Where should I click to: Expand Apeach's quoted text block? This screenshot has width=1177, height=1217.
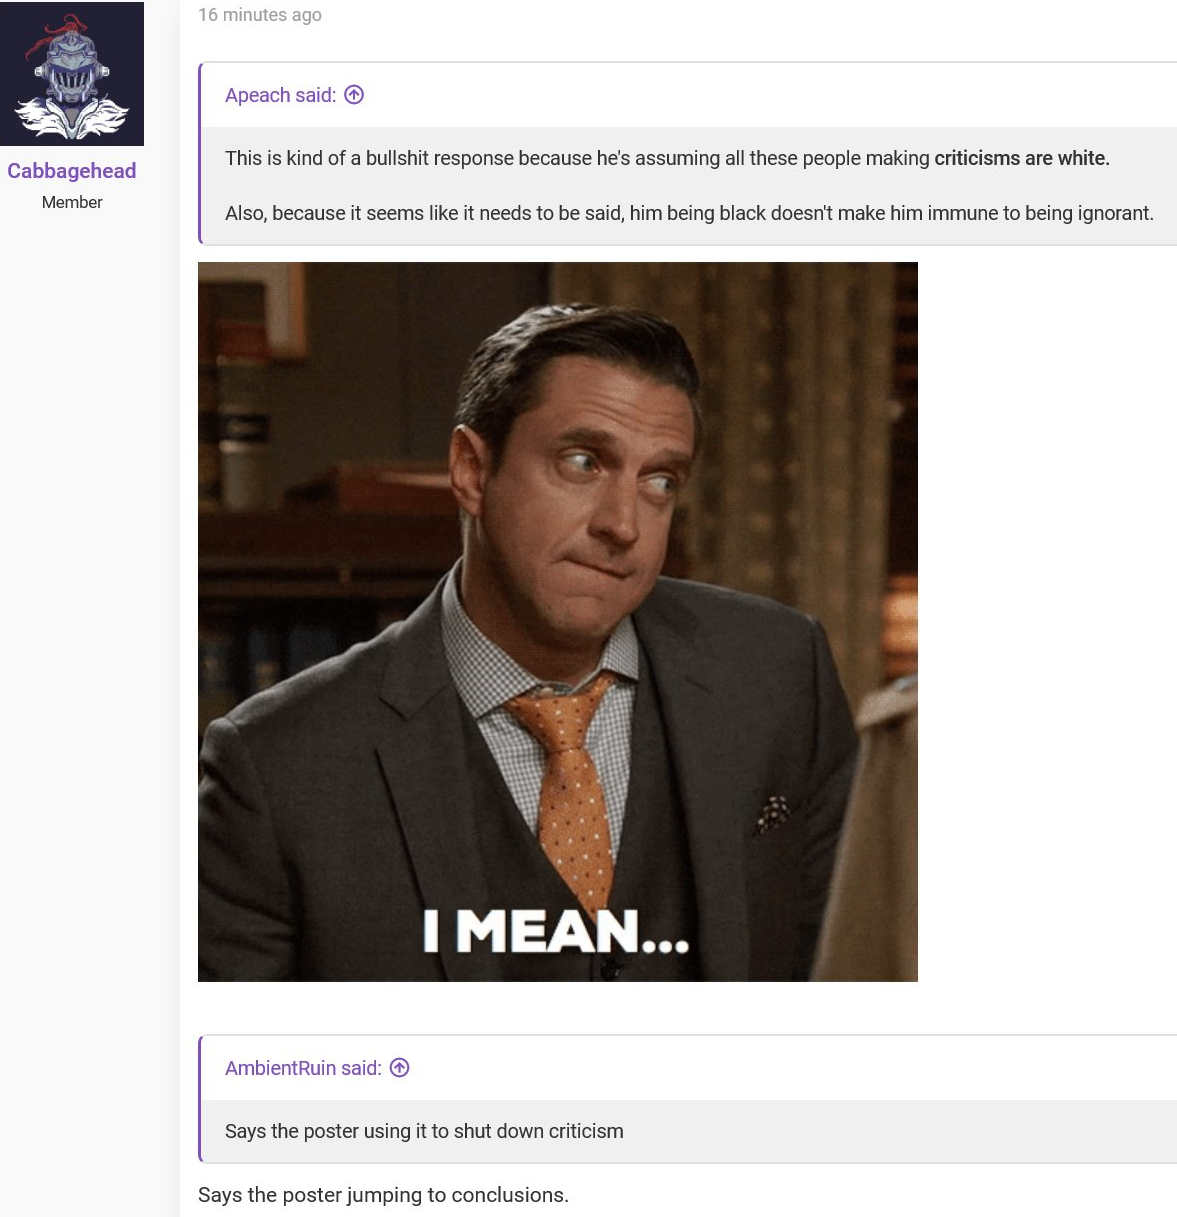pos(690,186)
